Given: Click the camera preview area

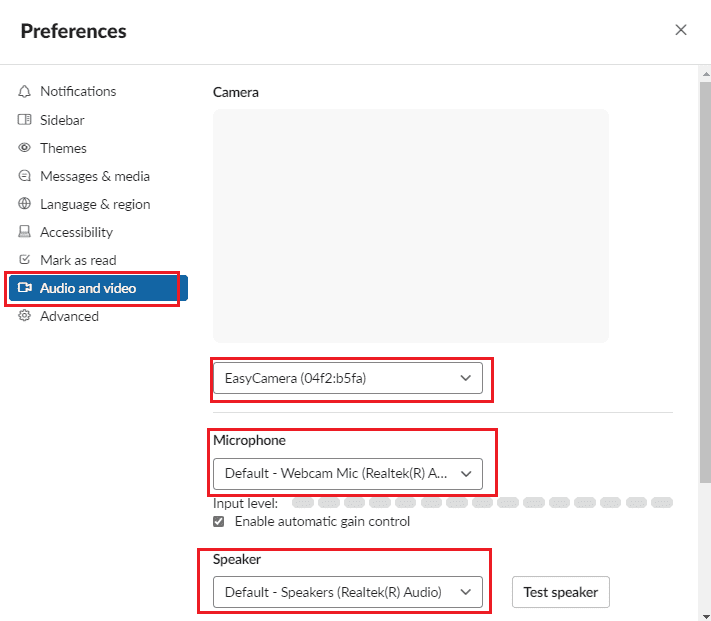Looking at the screenshot, I should pyautogui.click(x=410, y=226).
